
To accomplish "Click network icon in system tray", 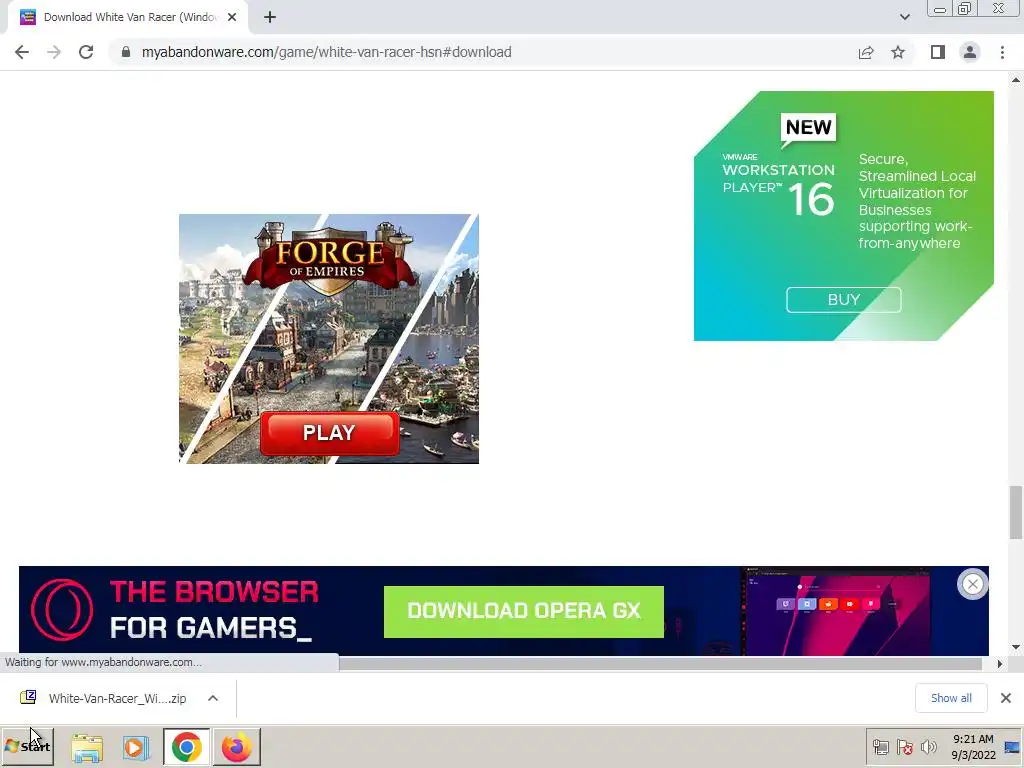I will click(x=880, y=747).
